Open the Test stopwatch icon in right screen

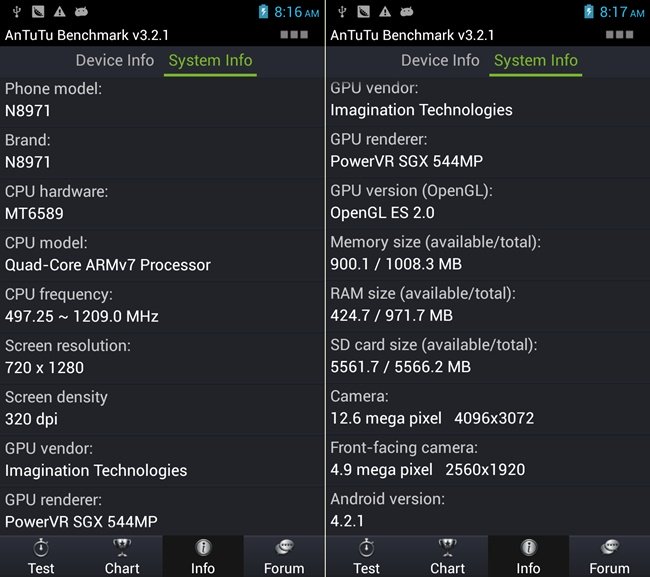pos(366,547)
